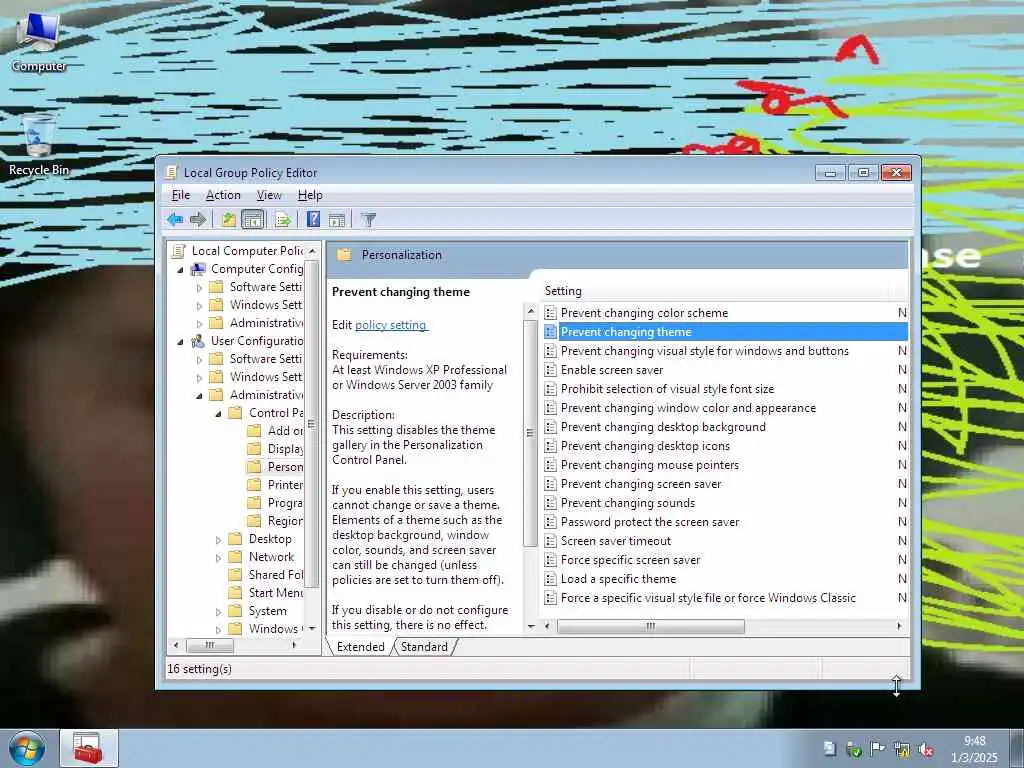This screenshot has width=1024, height=768.
Task: Select the Shared Folders tree item
Action: coord(266,575)
